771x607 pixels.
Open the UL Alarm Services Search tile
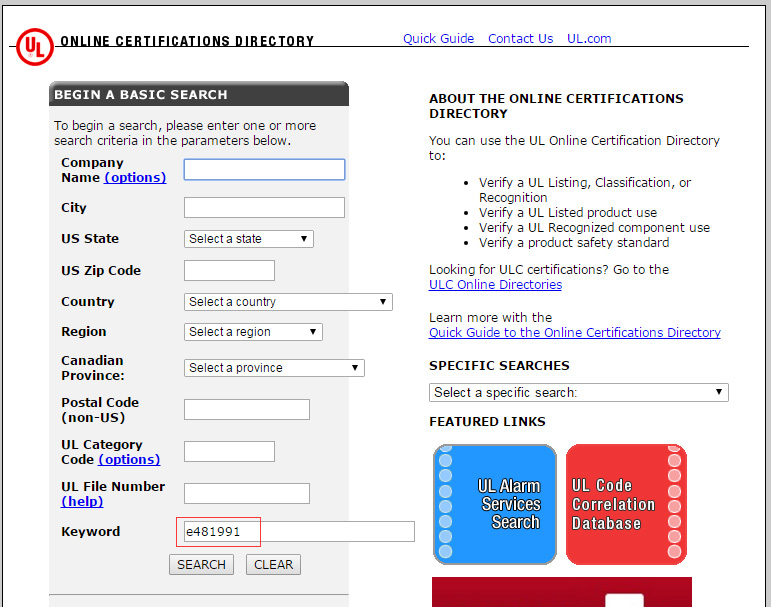tap(495, 504)
